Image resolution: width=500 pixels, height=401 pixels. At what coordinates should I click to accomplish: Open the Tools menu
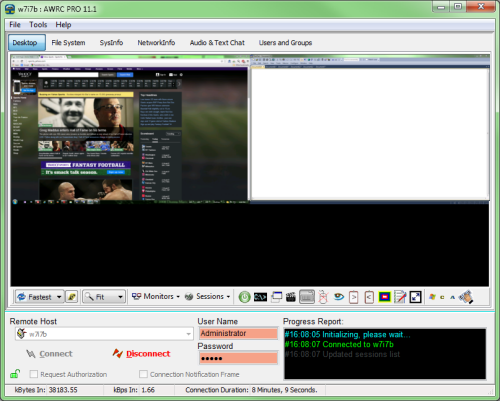click(x=38, y=25)
